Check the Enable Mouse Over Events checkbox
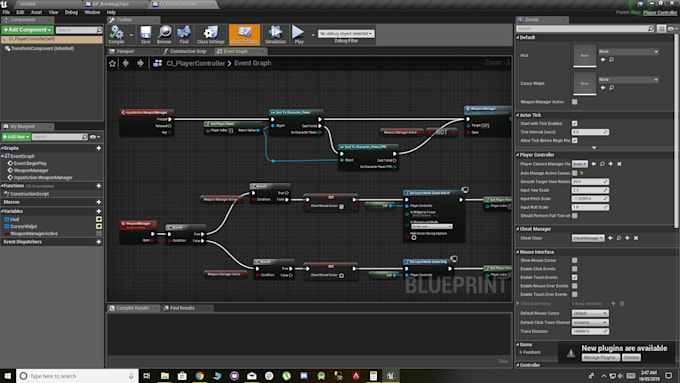 point(575,286)
